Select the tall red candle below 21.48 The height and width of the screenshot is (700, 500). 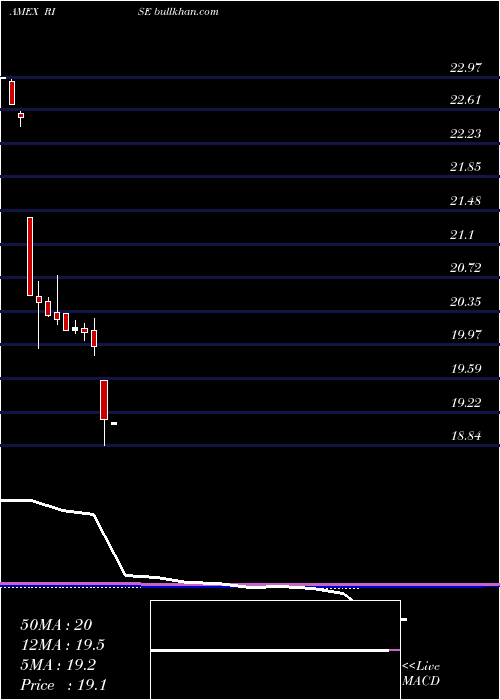click(30, 256)
